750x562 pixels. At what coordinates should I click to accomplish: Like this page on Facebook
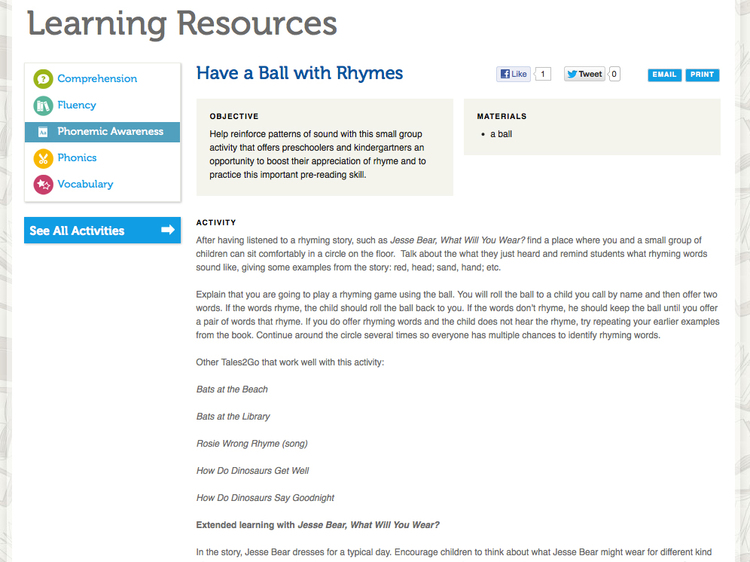pos(514,74)
